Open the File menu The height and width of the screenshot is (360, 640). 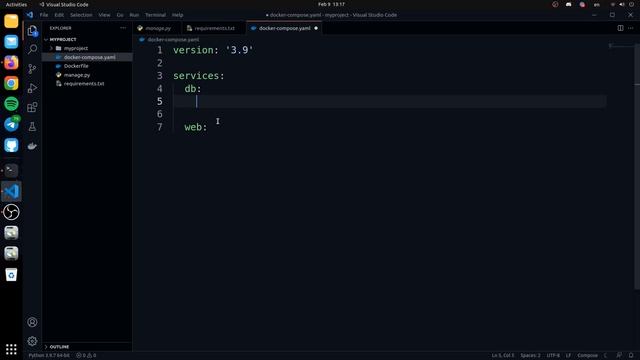click(44, 15)
